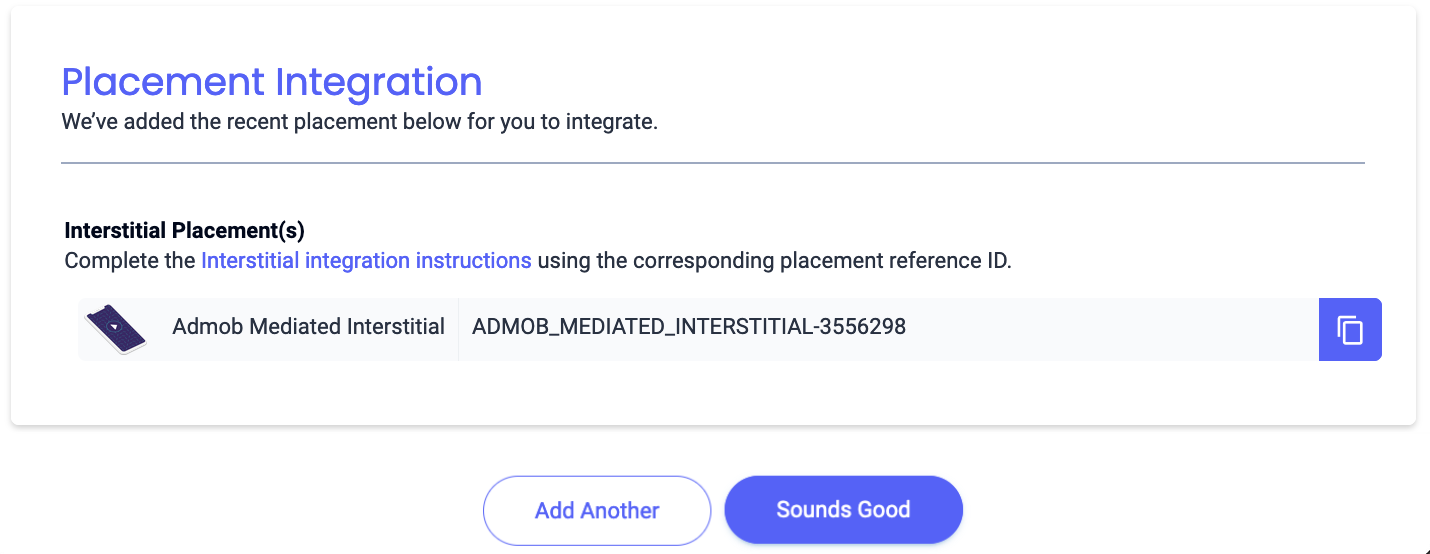Screen dimensions: 1430x554
Task: Click the word 'Admob' in placement name
Action: point(206,327)
